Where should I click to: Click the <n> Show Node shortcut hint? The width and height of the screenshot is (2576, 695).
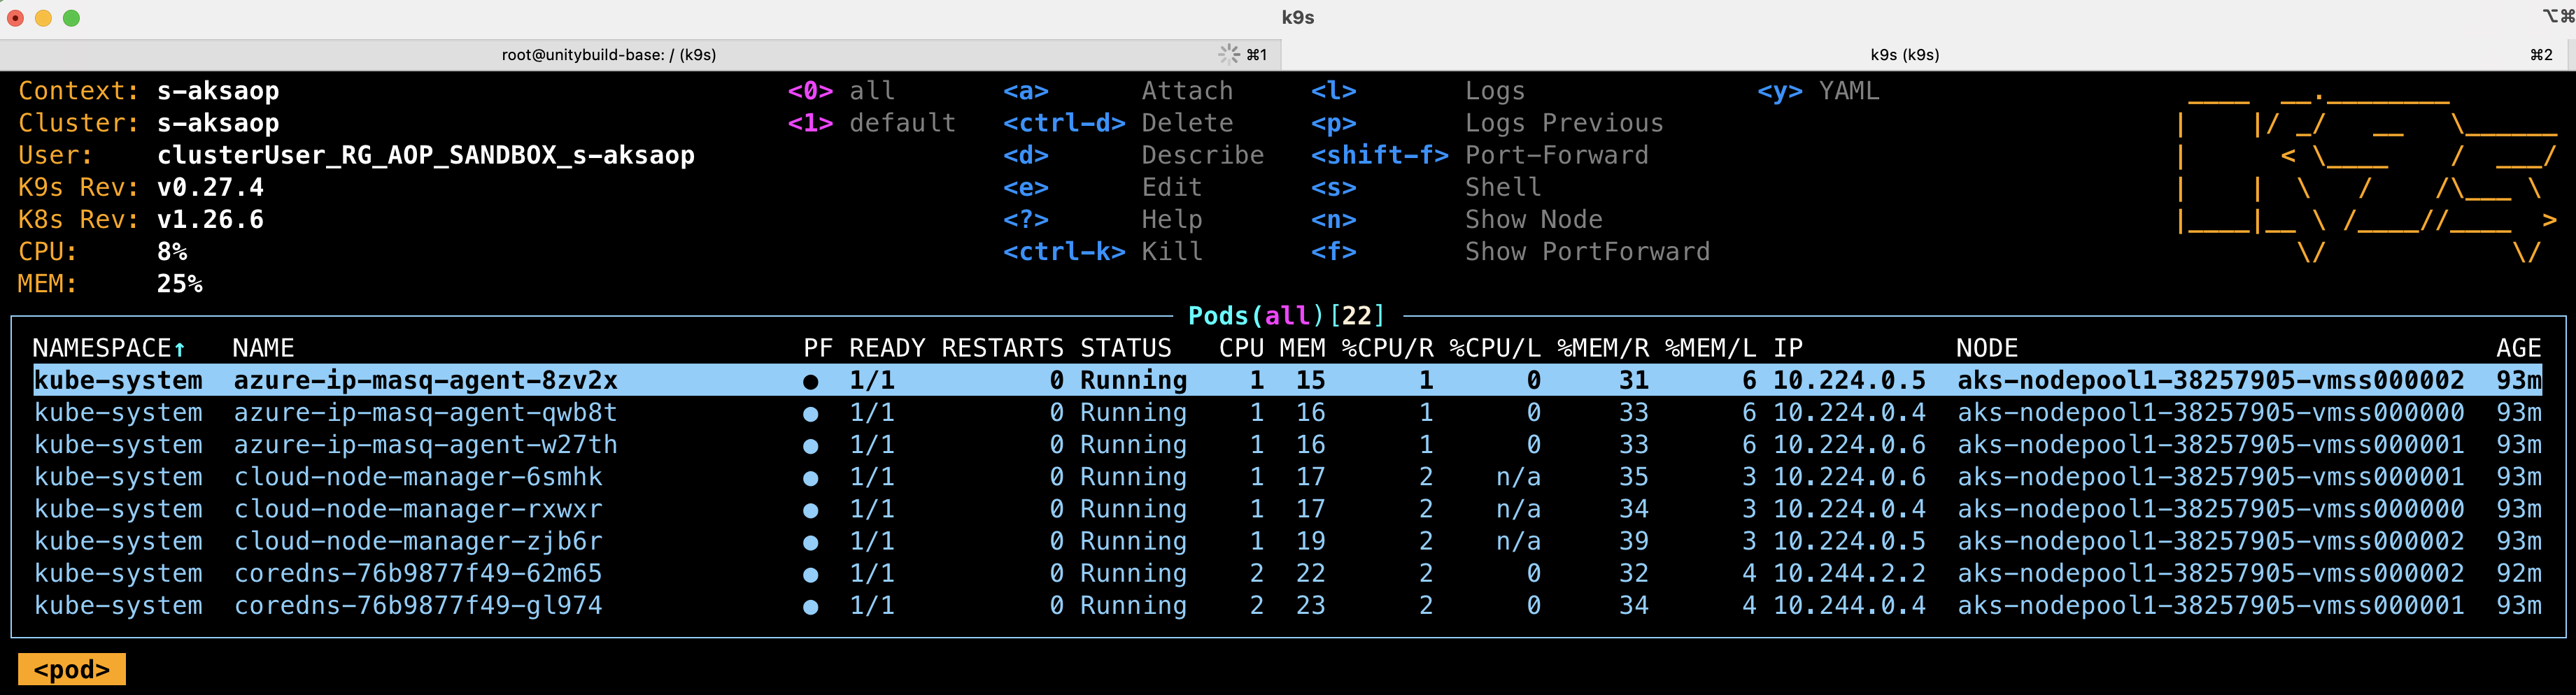(1457, 219)
